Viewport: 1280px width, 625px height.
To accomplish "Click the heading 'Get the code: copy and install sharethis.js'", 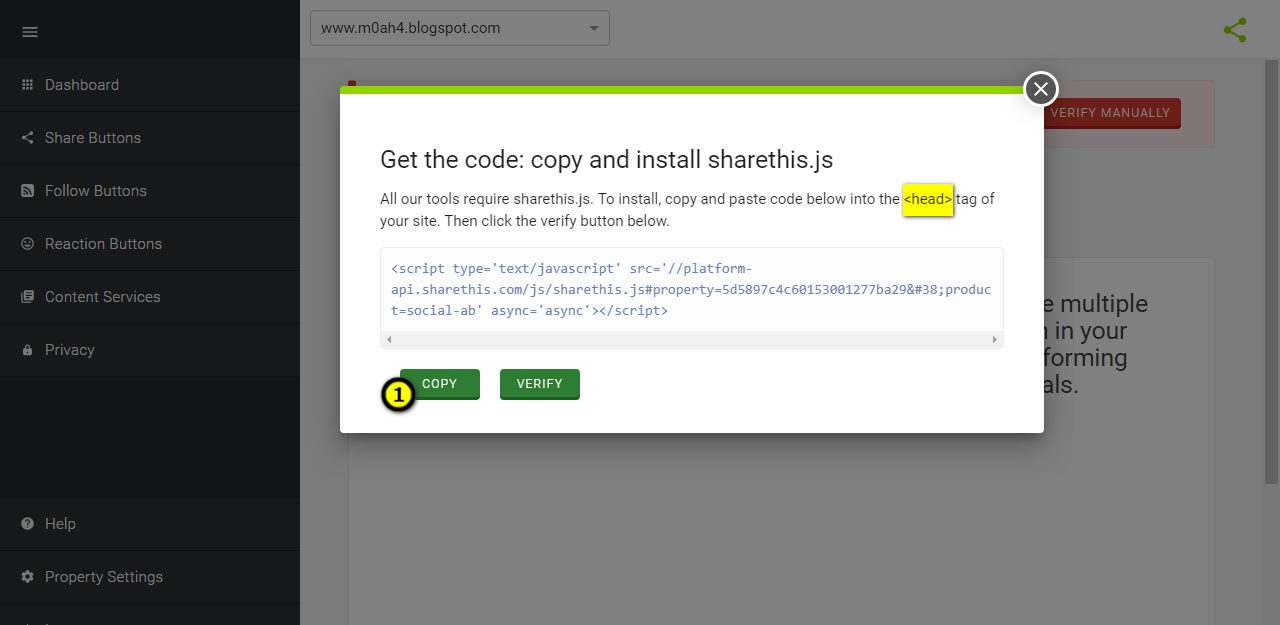I will coord(607,159).
